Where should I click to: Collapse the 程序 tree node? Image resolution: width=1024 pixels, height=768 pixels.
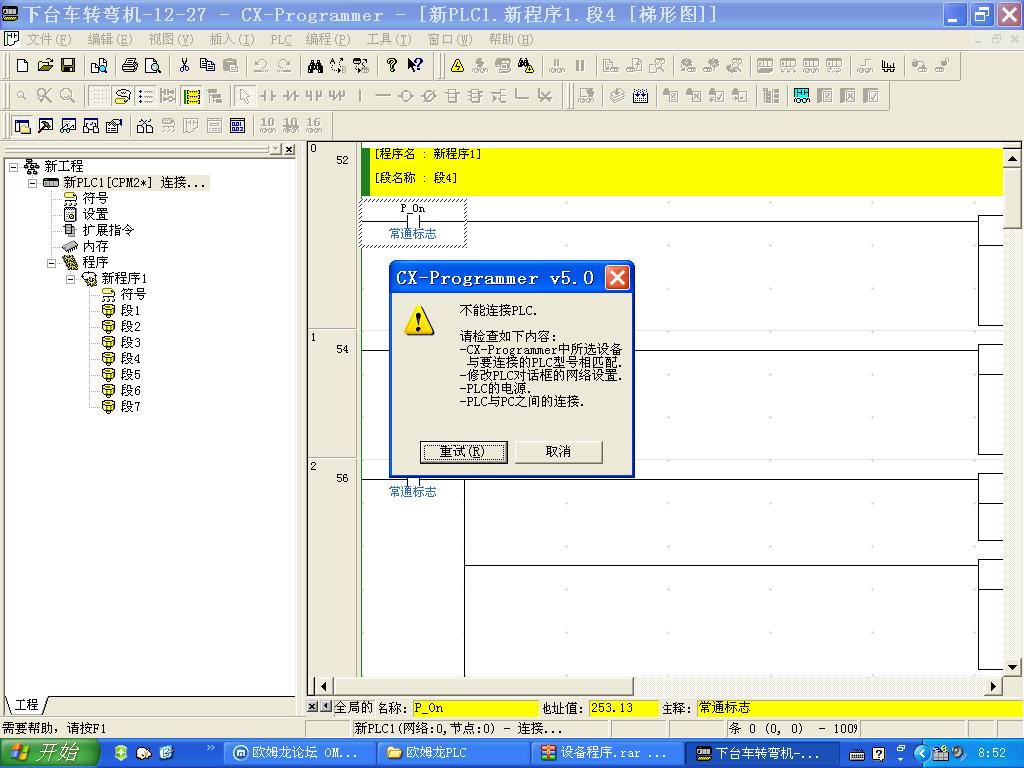coord(52,263)
